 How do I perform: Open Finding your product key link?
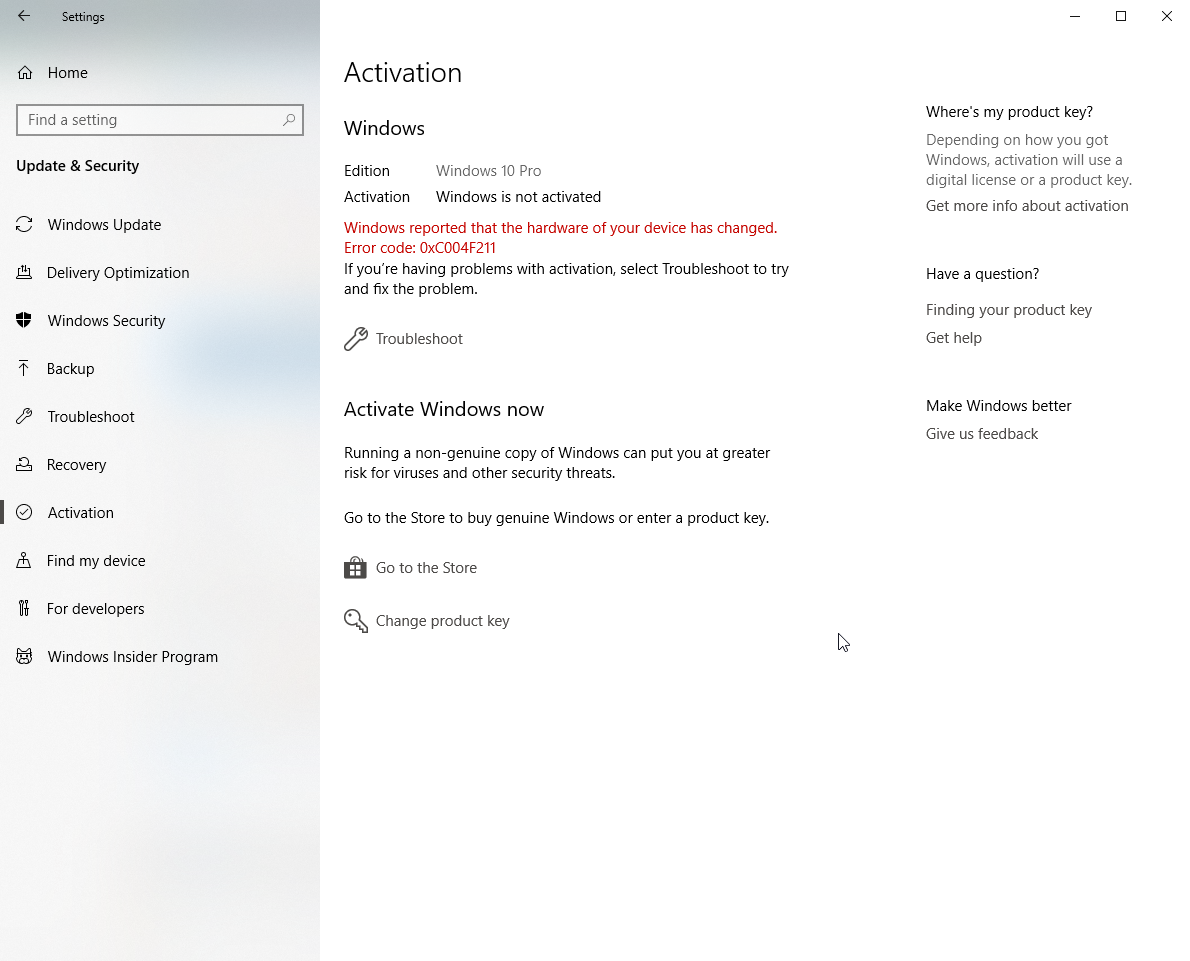pyautogui.click(x=1009, y=310)
